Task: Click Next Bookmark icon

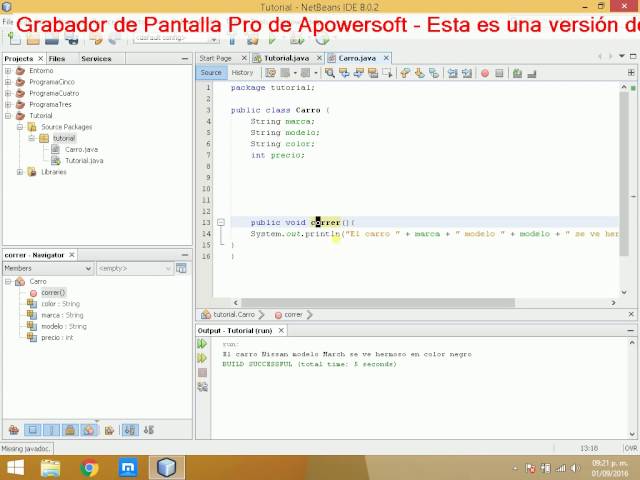Action: pos(419,73)
